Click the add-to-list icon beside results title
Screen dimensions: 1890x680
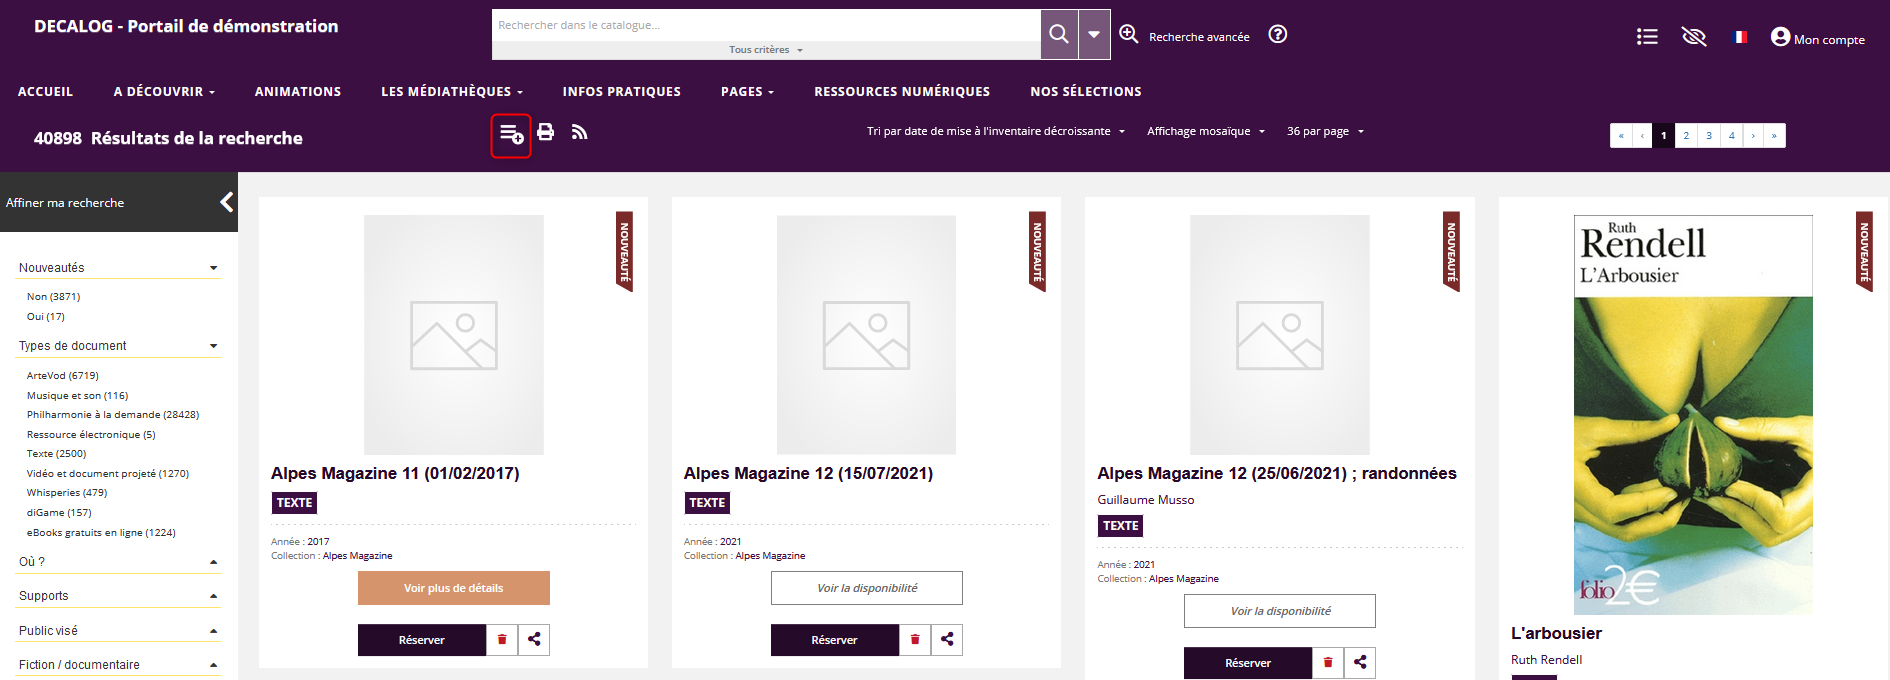(511, 134)
